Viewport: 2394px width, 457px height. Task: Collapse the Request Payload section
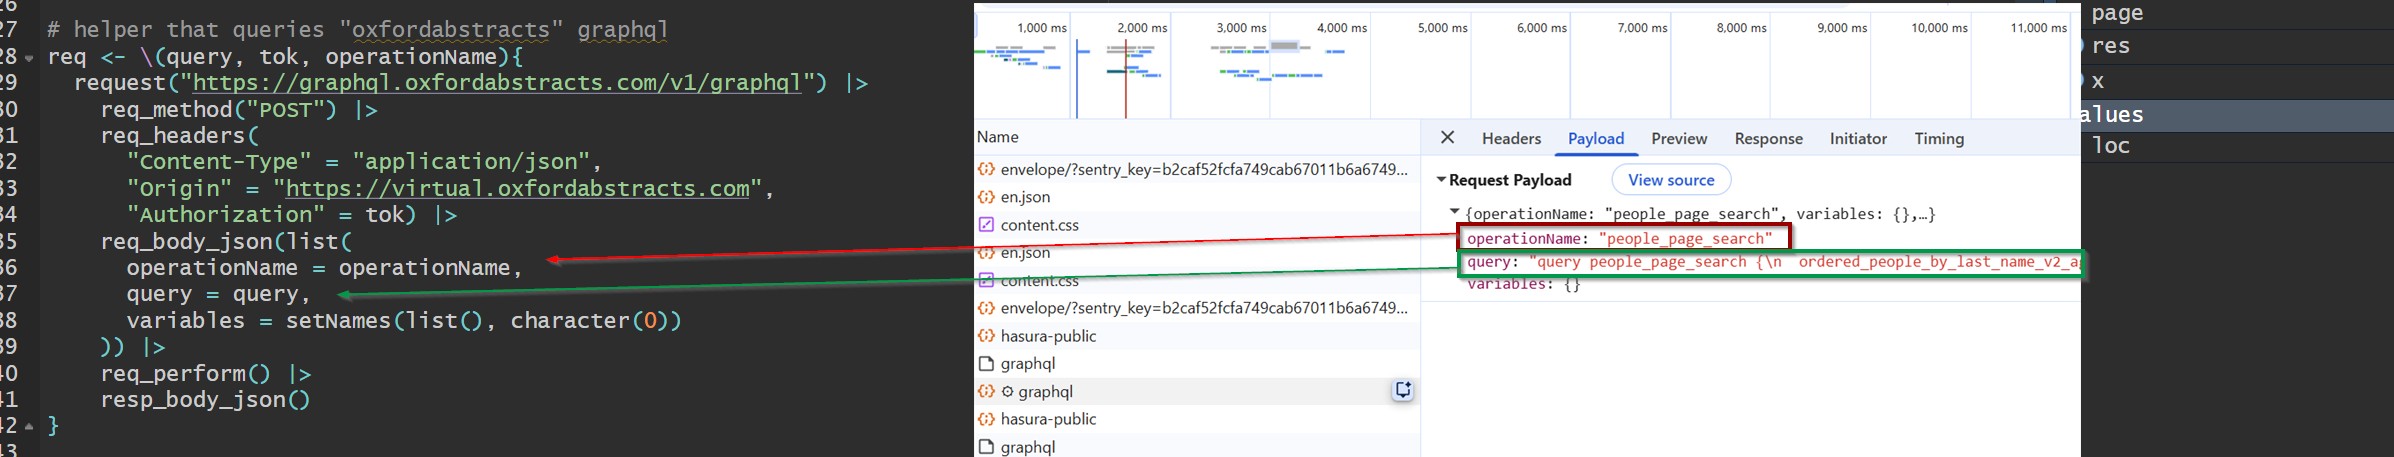1441,180
